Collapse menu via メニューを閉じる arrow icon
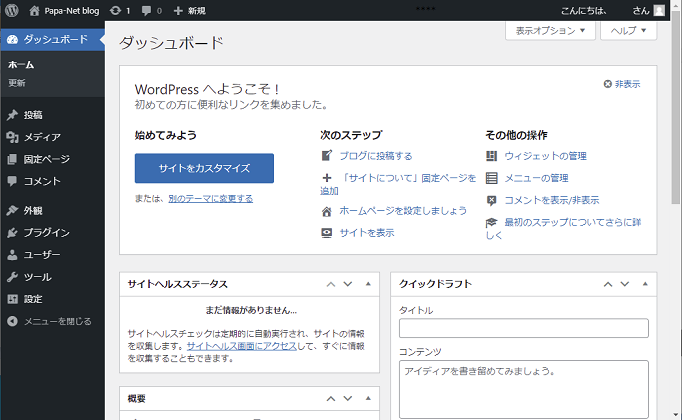 pyautogui.click(x=12, y=321)
